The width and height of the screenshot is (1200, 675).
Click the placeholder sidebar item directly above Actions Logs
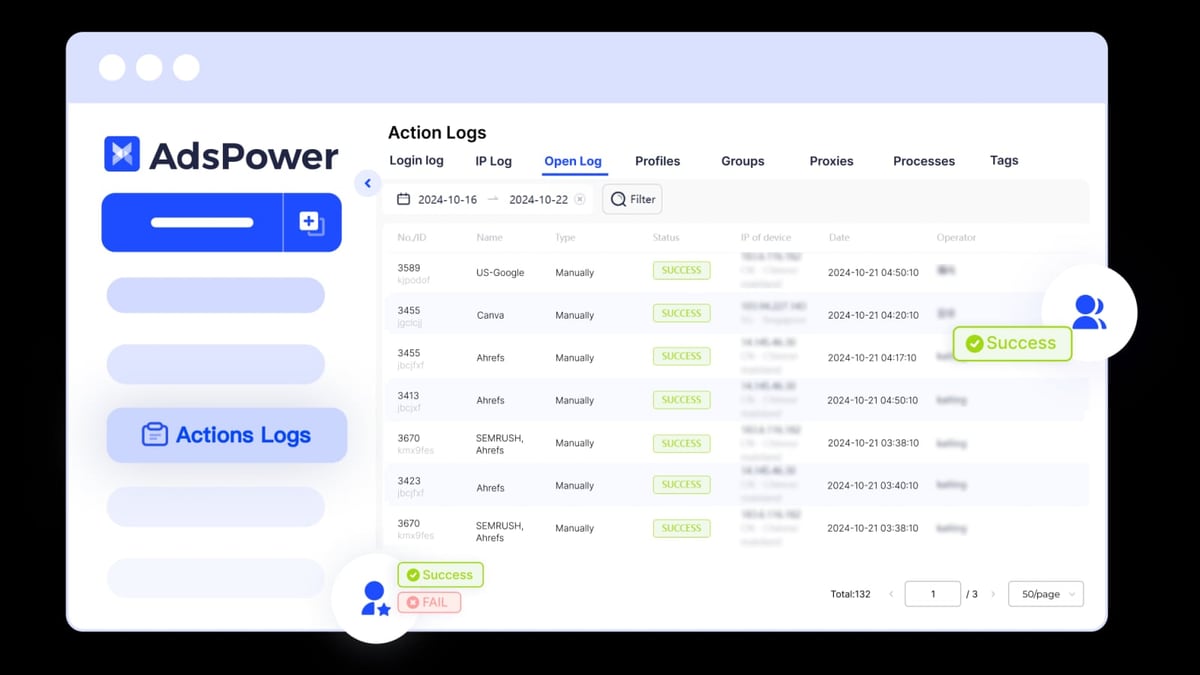pos(215,365)
